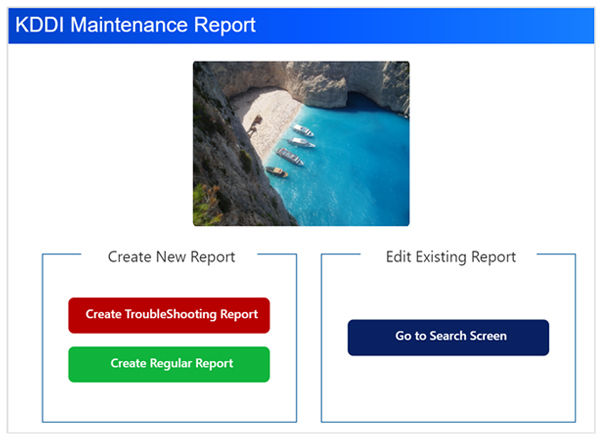The height and width of the screenshot is (448, 600).
Task: Click the Edit Existing Report group heading
Action: [451, 257]
